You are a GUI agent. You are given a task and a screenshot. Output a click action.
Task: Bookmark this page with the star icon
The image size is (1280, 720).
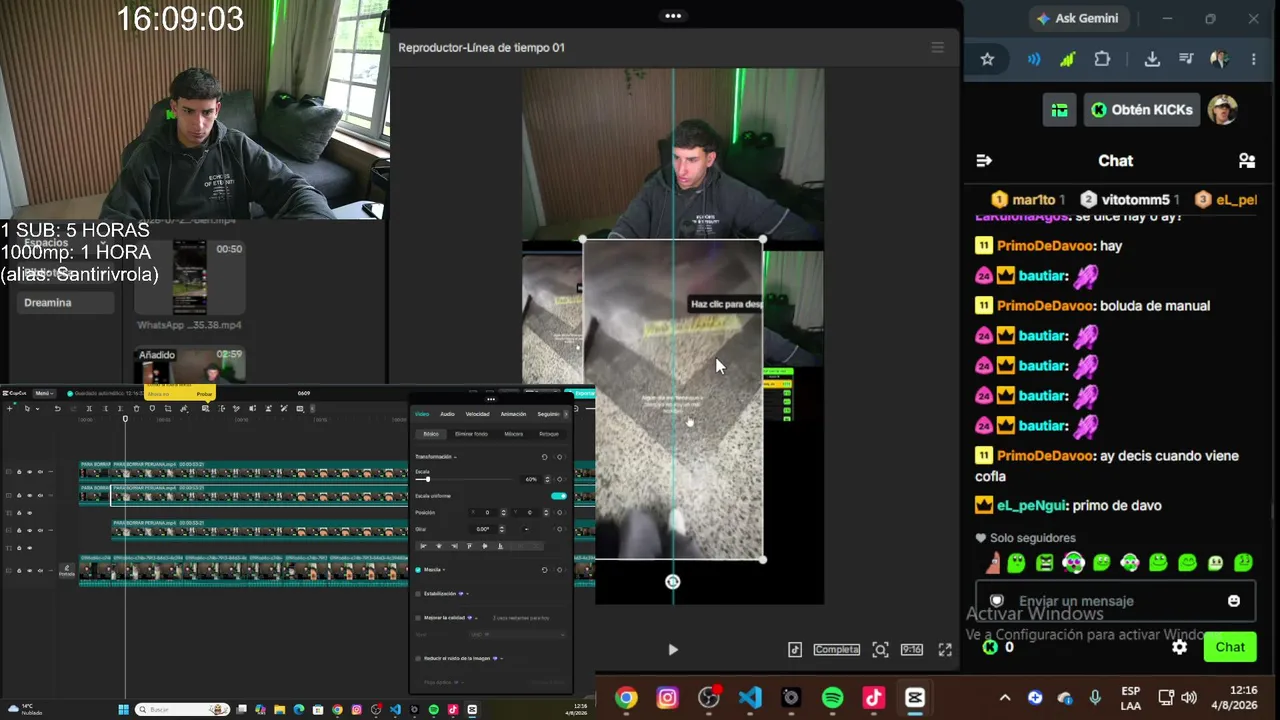tap(987, 59)
